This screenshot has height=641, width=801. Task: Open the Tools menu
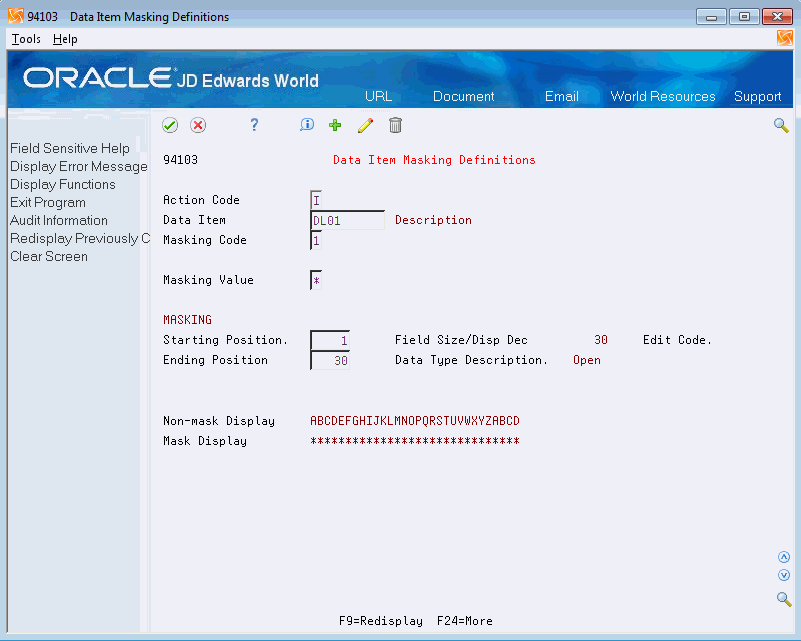point(26,39)
